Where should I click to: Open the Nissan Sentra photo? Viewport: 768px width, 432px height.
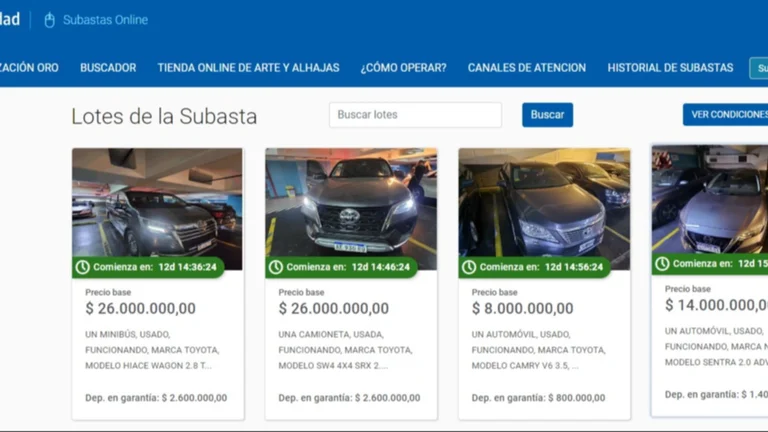point(710,206)
